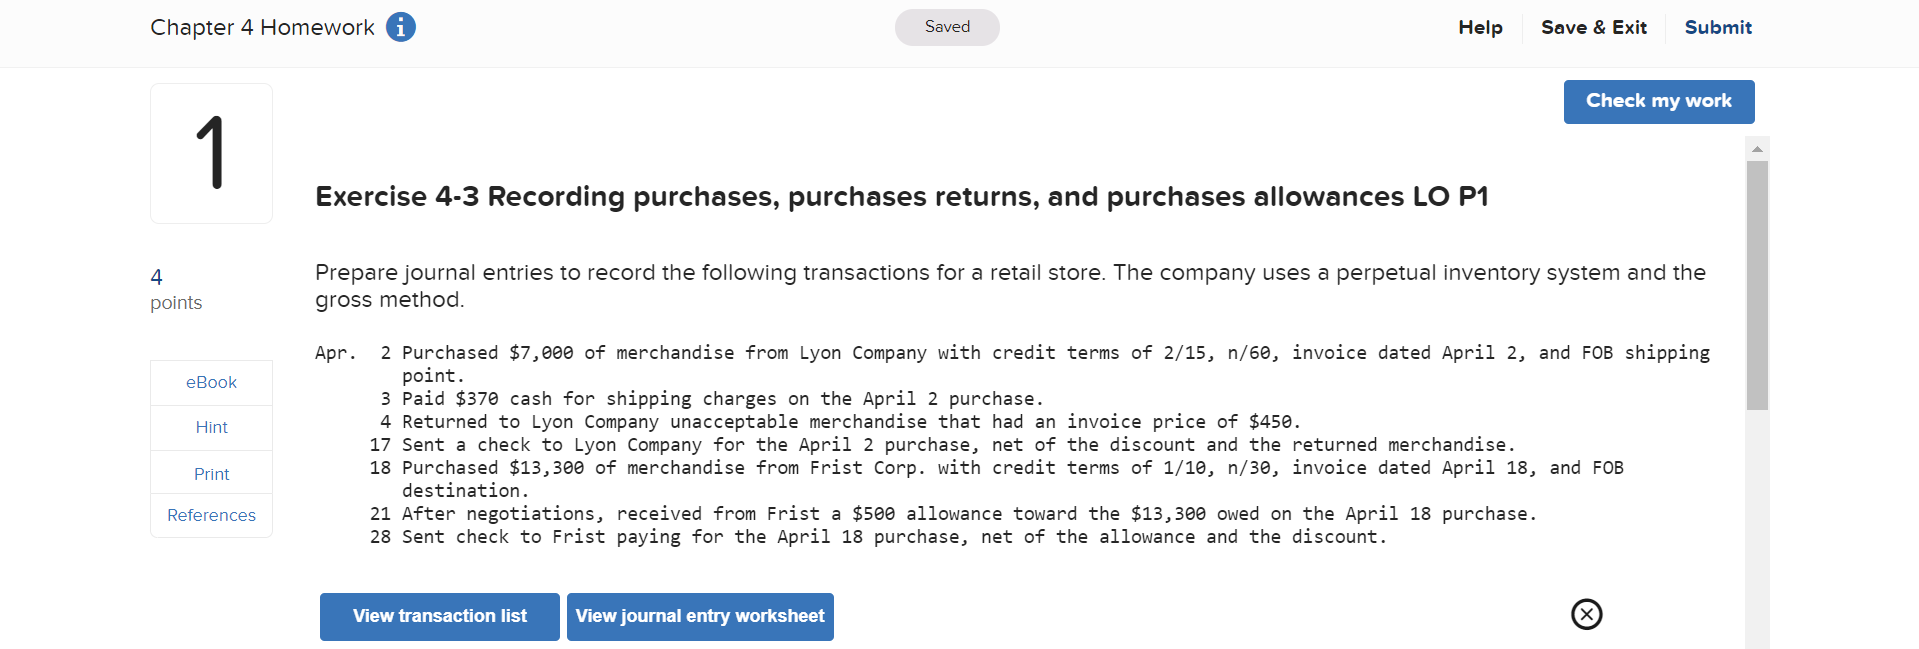Open the Help menu
Screen dimensions: 1919x649
click(x=1480, y=27)
